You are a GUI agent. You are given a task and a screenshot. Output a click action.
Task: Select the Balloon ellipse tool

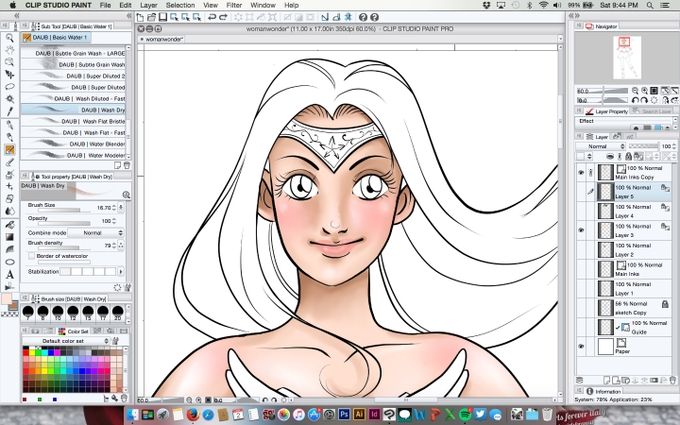tap(9, 262)
